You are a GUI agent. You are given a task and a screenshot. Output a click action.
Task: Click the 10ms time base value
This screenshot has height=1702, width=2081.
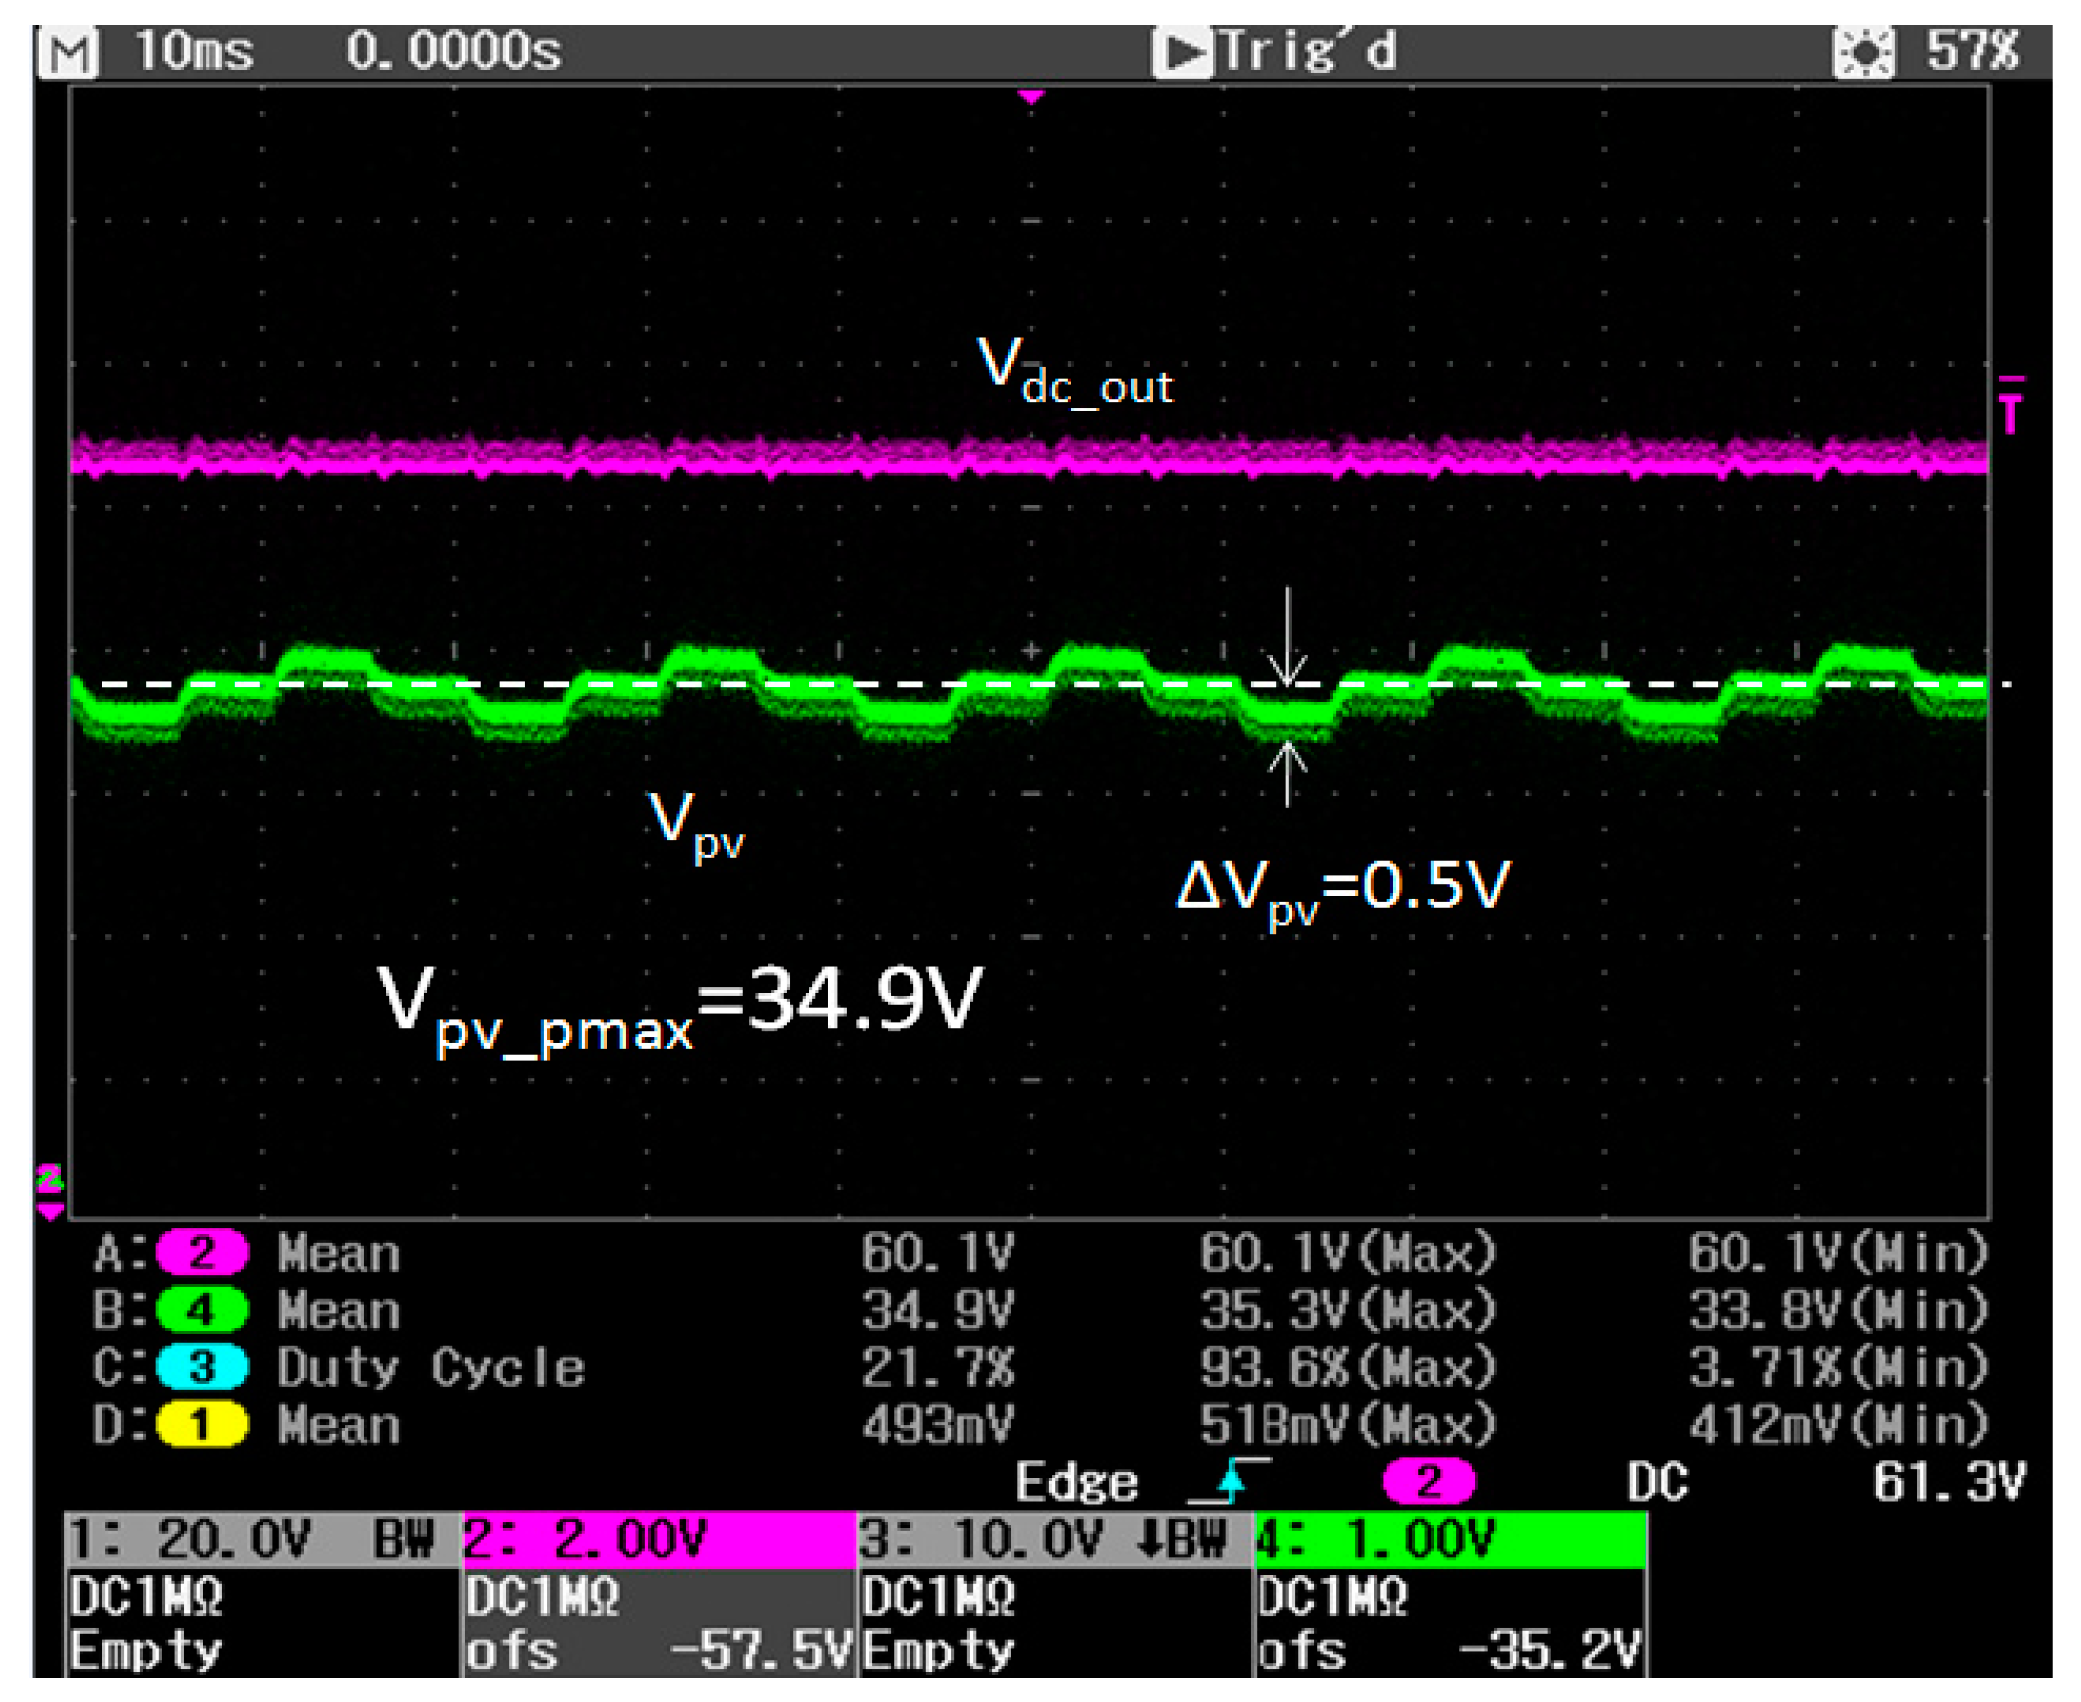[195, 50]
